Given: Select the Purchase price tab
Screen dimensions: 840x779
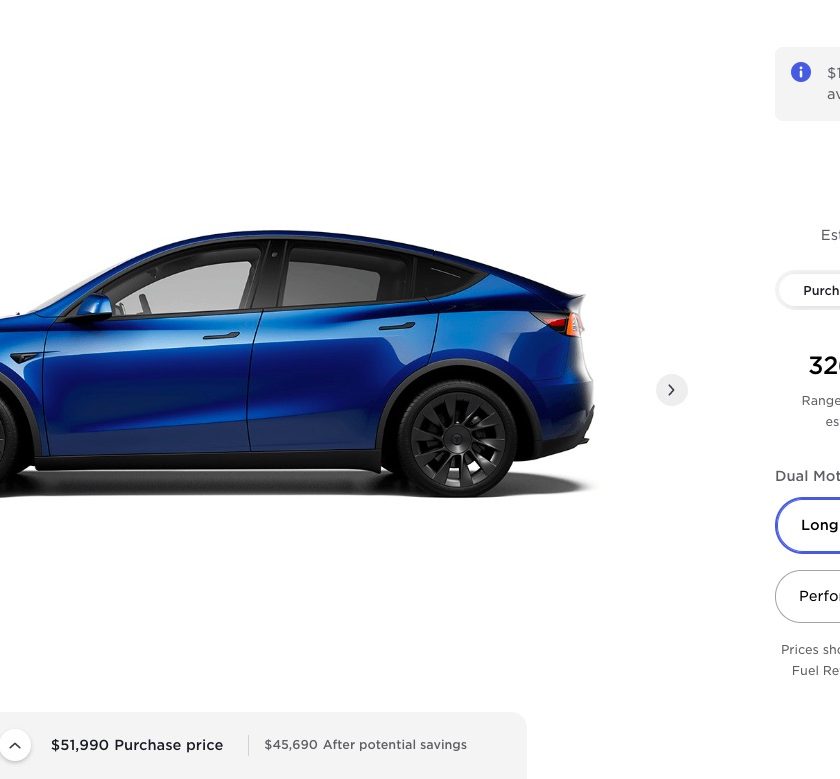Looking at the screenshot, I should coord(820,290).
